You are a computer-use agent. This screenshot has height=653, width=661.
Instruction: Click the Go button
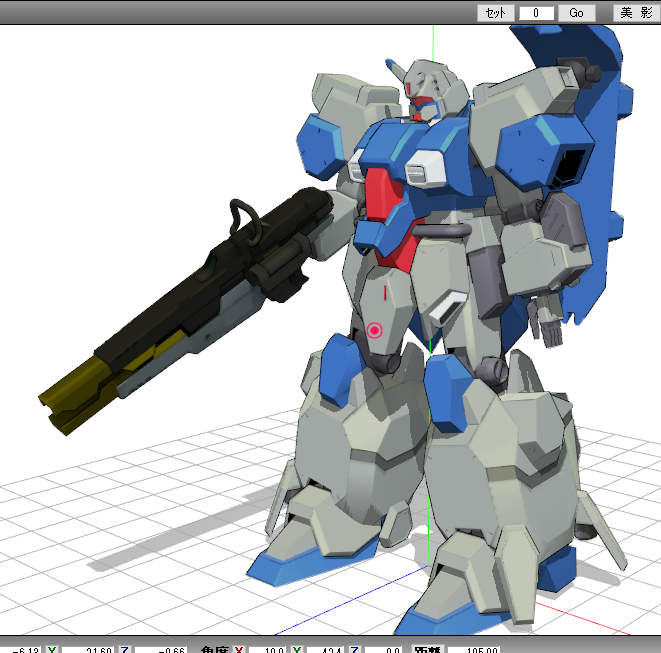coord(577,13)
